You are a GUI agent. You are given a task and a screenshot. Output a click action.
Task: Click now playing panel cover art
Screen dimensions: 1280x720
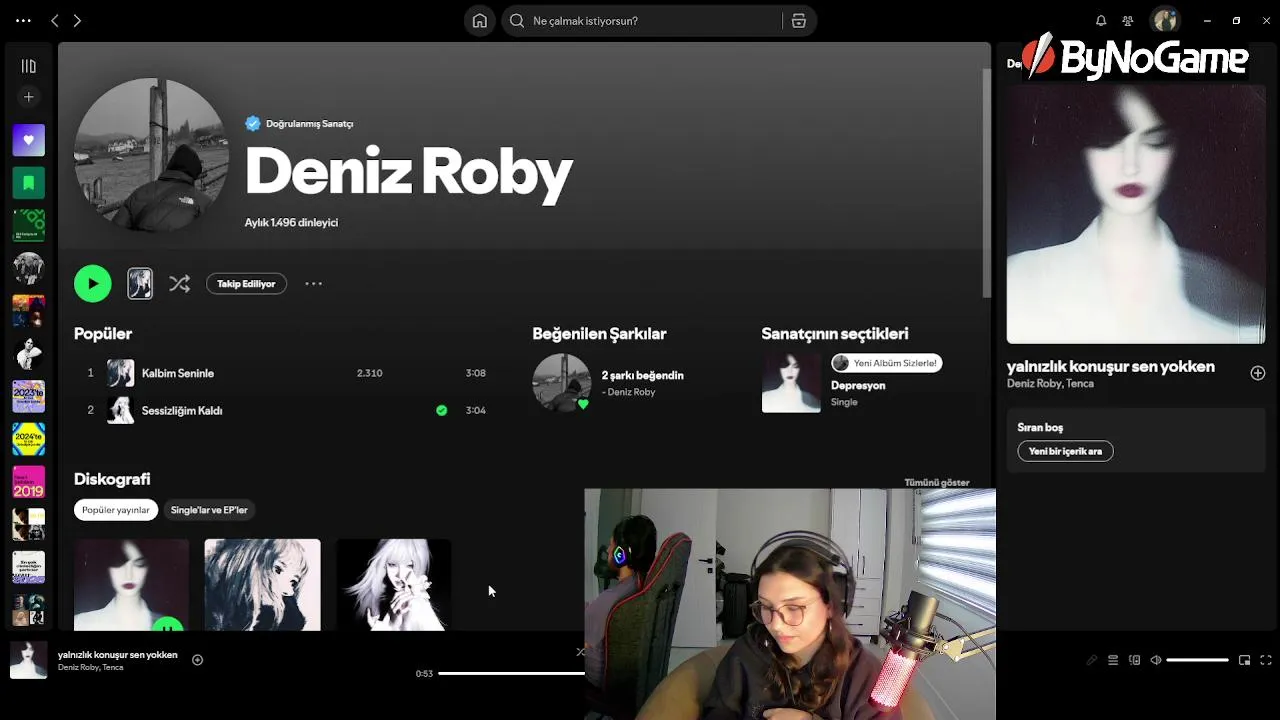click(1136, 214)
